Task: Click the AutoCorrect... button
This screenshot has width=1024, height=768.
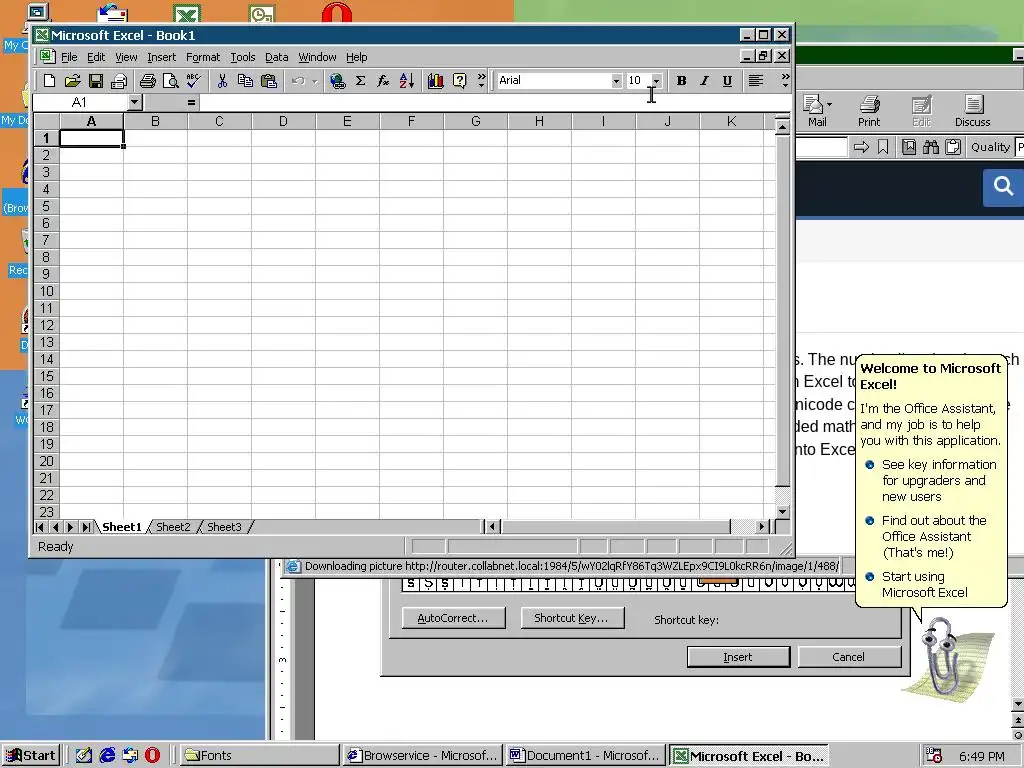Action: [x=453, y=618]
